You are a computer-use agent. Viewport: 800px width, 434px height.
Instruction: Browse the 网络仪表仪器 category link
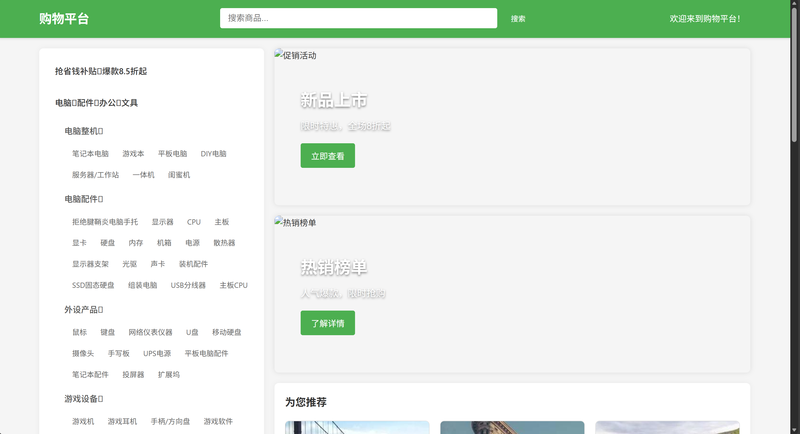coord(151,333)
